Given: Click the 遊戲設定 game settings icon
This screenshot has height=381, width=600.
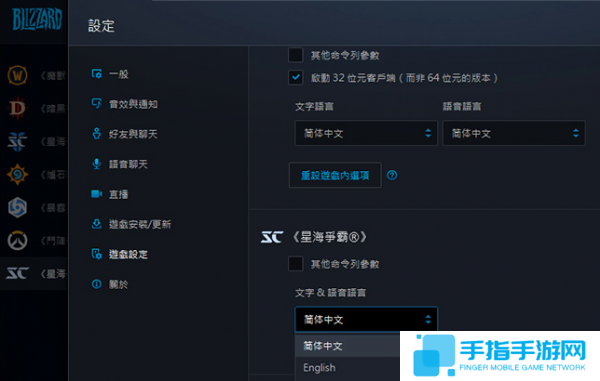Looking at the screenshot, I should click(x=96, y=254).
